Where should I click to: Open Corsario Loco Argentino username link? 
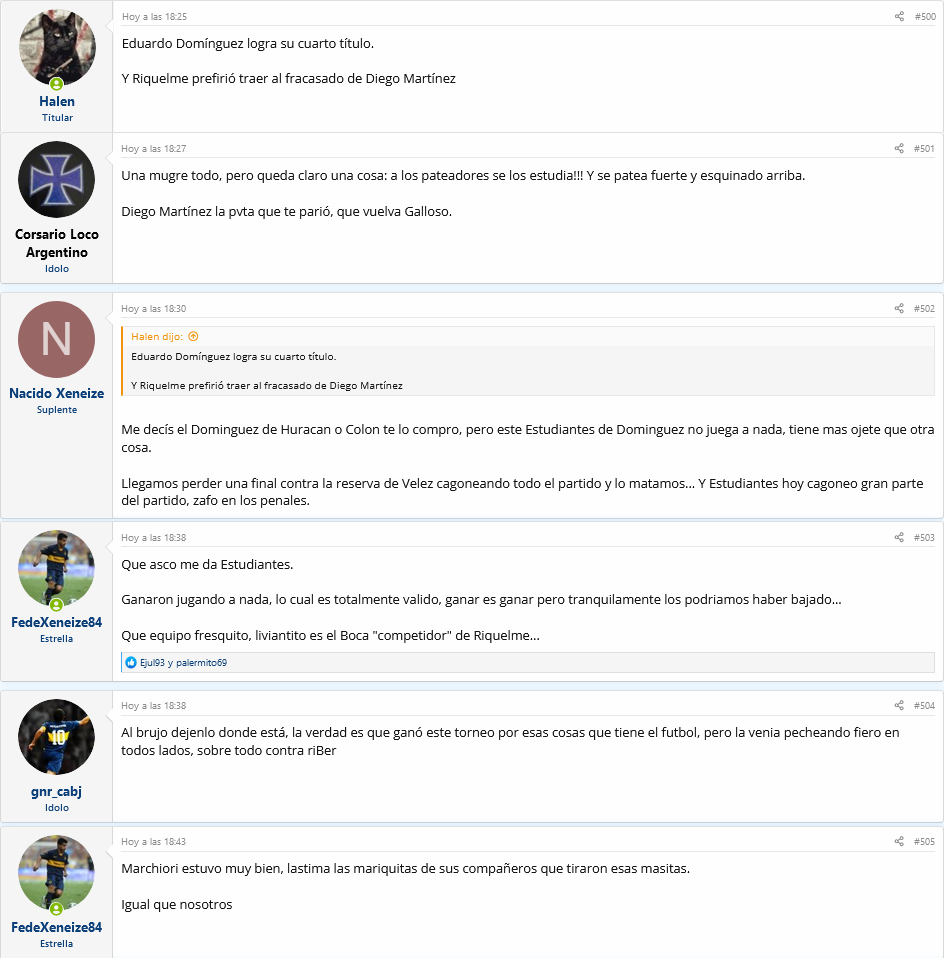pyautogui.click(x=57, y=243)
